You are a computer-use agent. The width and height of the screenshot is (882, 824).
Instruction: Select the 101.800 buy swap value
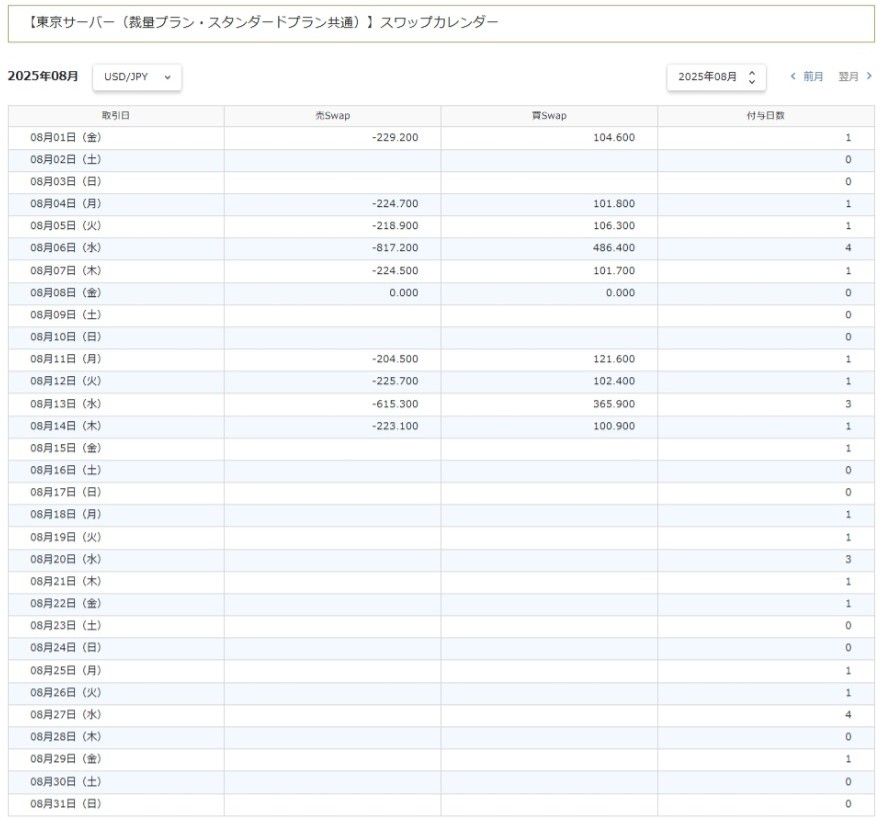tap(614, 204)
